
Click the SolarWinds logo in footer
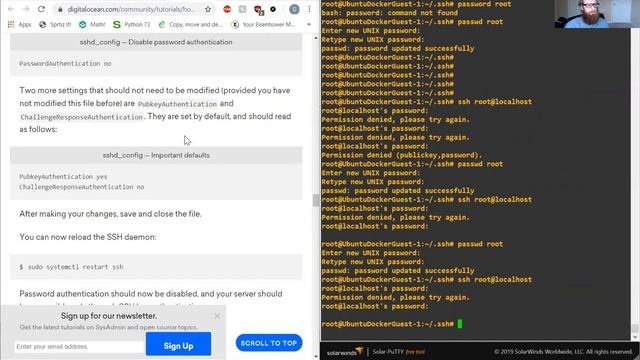pyautogui.click(x=344, y=351)
